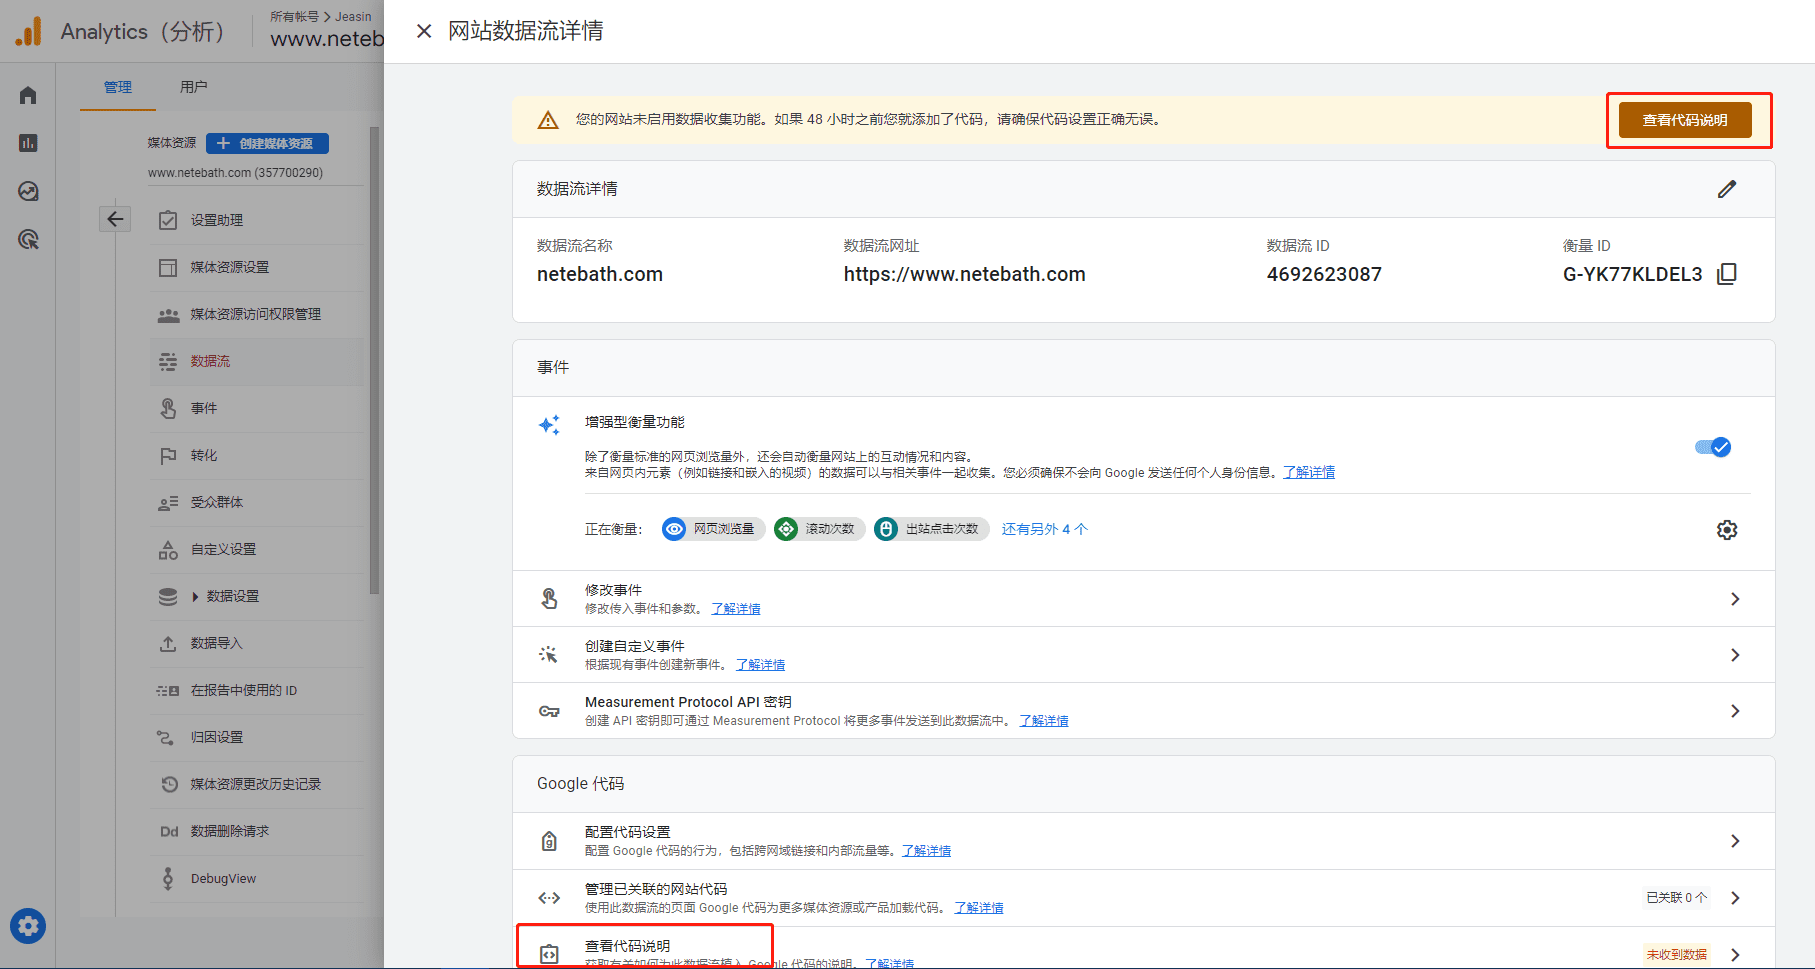Copy the measurement ID G-YK77KLDEL3
Image resolution: width=1815 pixels, height=969 pixels.
1727,274
